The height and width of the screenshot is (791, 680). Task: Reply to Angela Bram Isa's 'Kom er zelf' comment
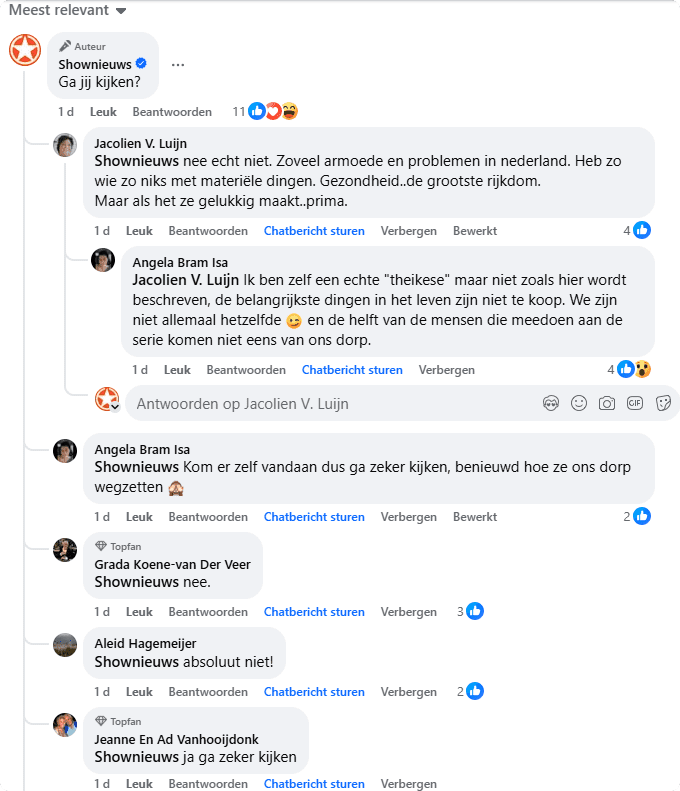point(208,517)
